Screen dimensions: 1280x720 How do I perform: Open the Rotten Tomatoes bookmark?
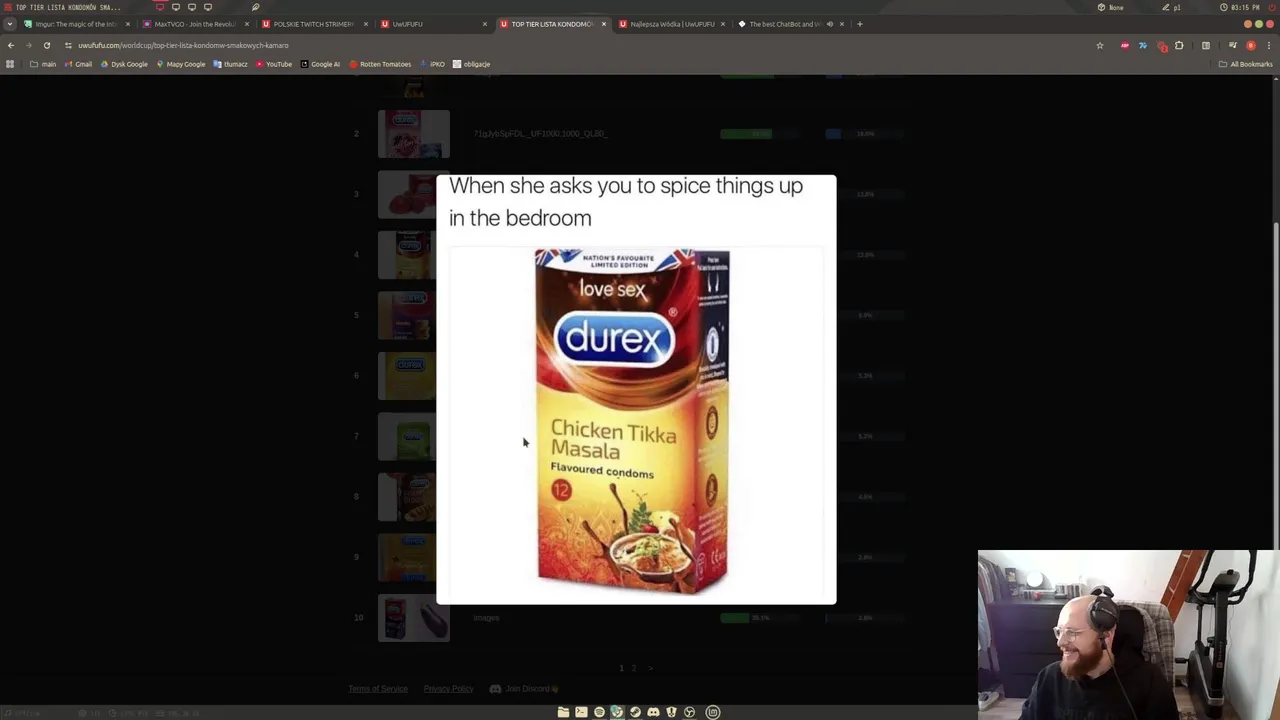[x=380, y=64]
